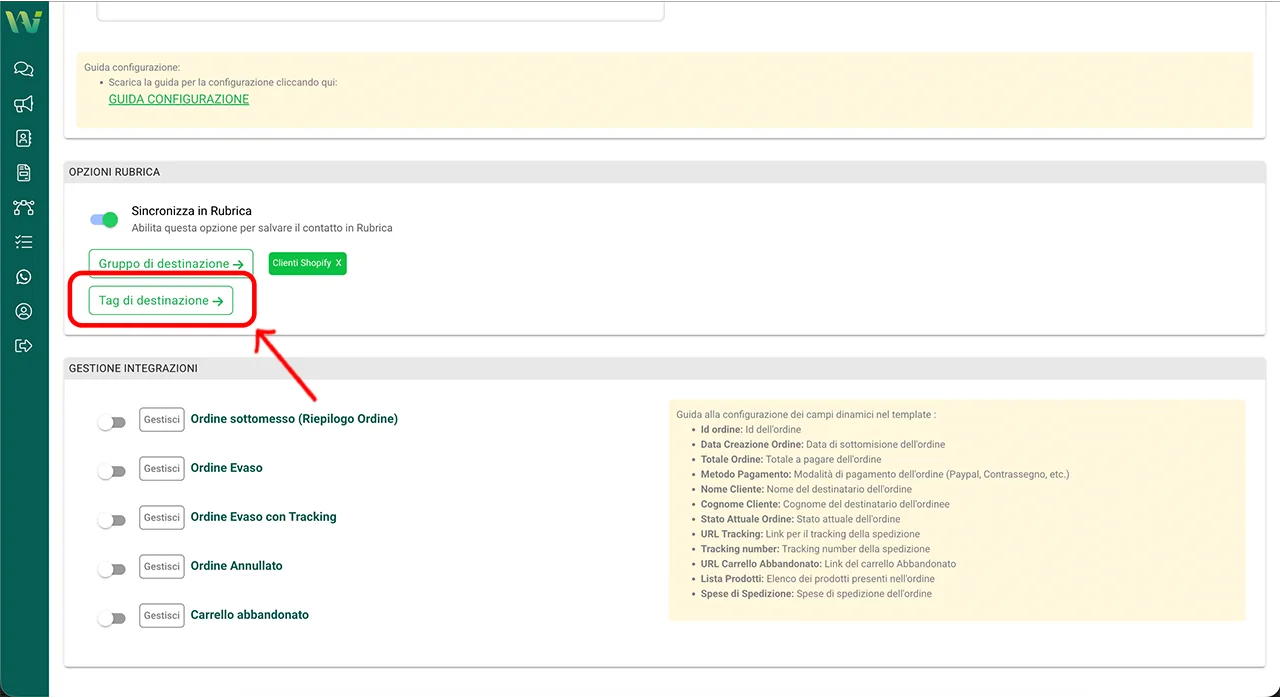Viewport: 1280px width, 698px height.
Task: Turn on the Carrello abbandonato toggle
Action: [112, 619]
